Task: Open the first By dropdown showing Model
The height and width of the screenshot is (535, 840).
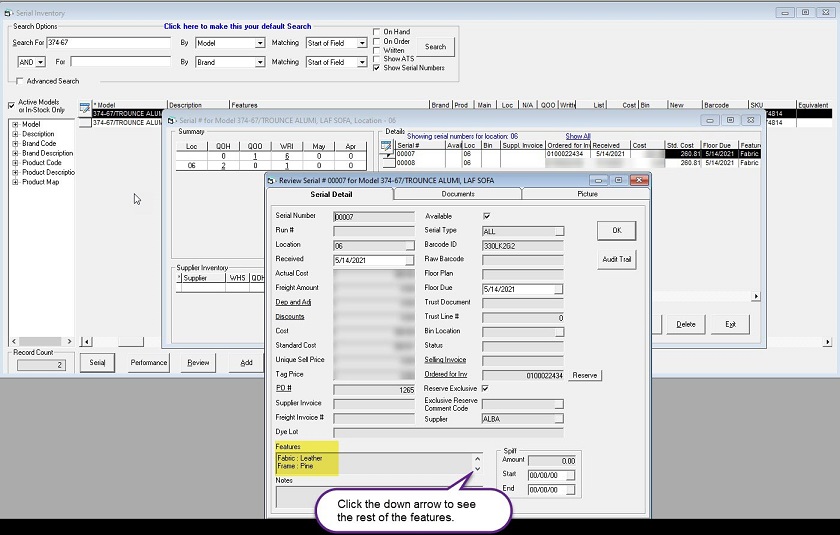Action: 260,43
